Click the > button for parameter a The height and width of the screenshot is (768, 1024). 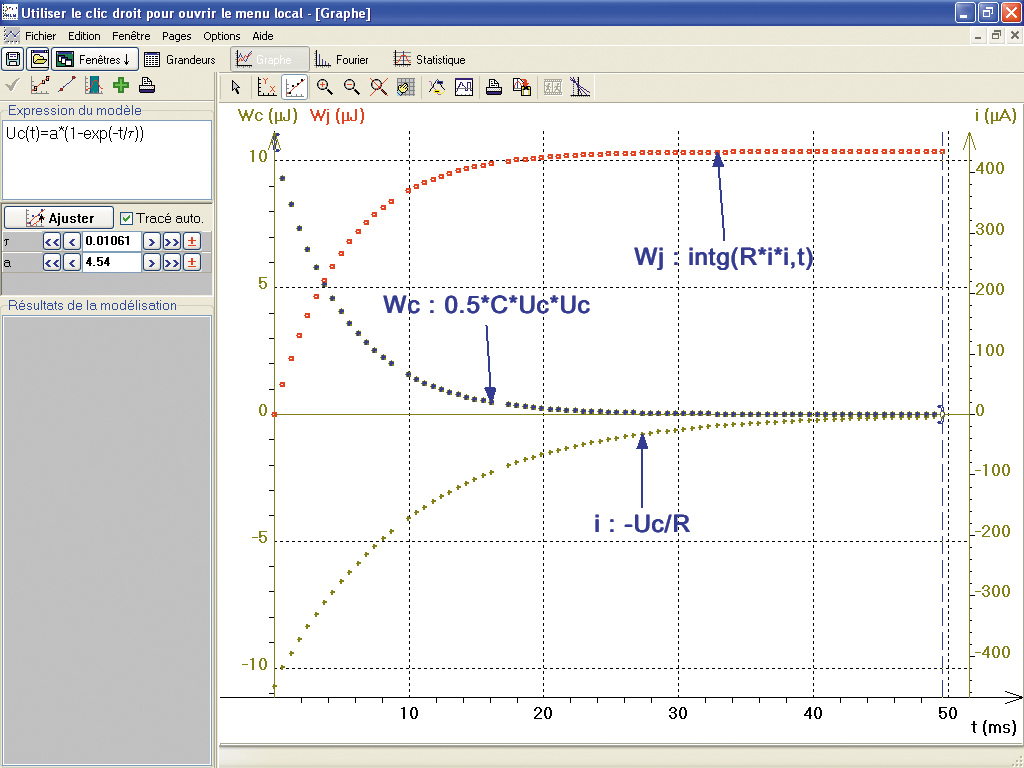point(152,263)
